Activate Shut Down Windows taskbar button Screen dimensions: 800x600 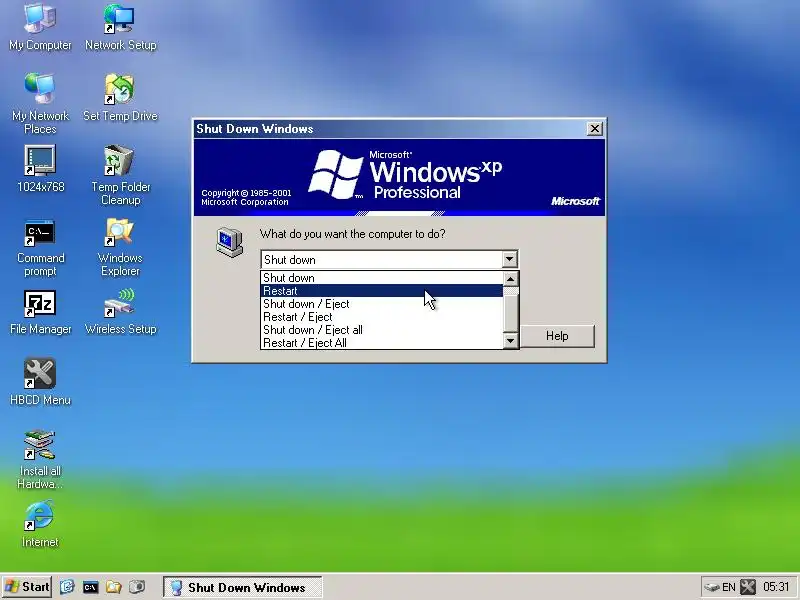(x=243, y=587)
